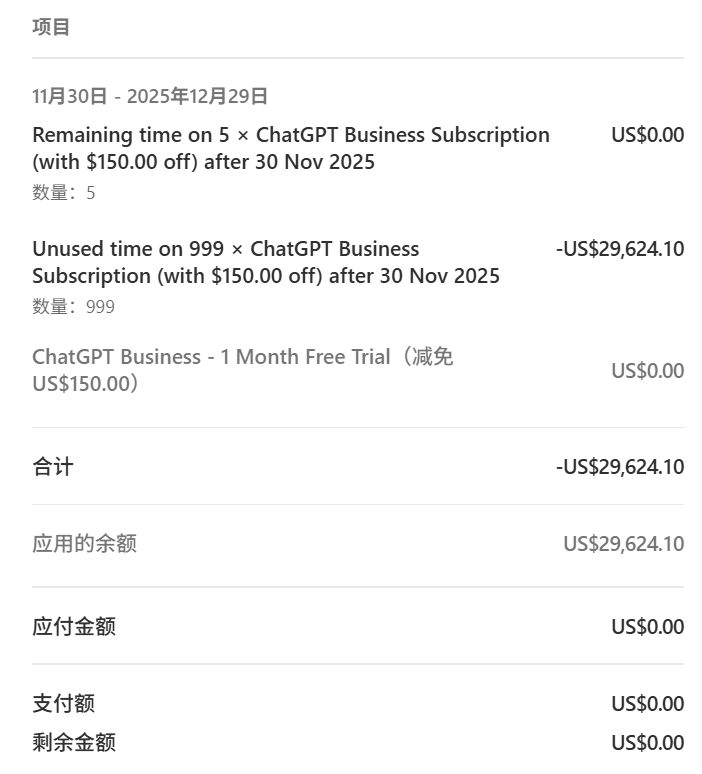The height and width of the screenshot is (774, 702).
Task: Click the 数量：999 quantity text
Action: pyautogui.click(x=73, y=307)
